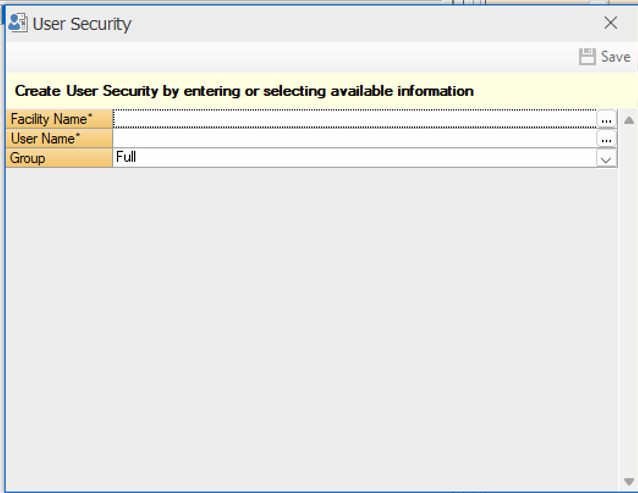The image size is (638, 493).
Task: Click the scrollbar up arrow
Action: point(629,120)
